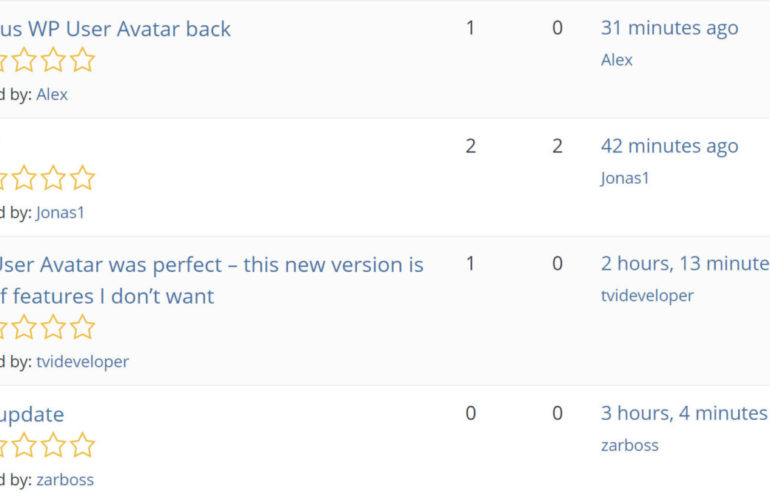The height and width of the screenshot is (500, 770).
Task: View Alex's profile from the started-by line
Action: [x=52, y=94]
